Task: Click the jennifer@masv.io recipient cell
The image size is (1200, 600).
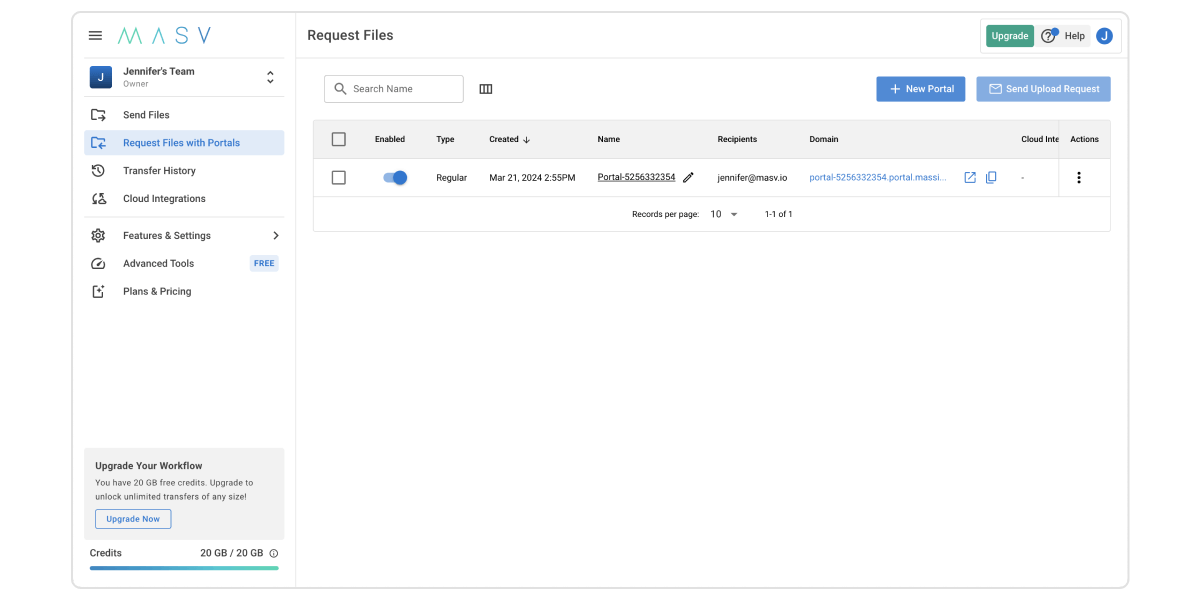Action: [x=752, y=178]
